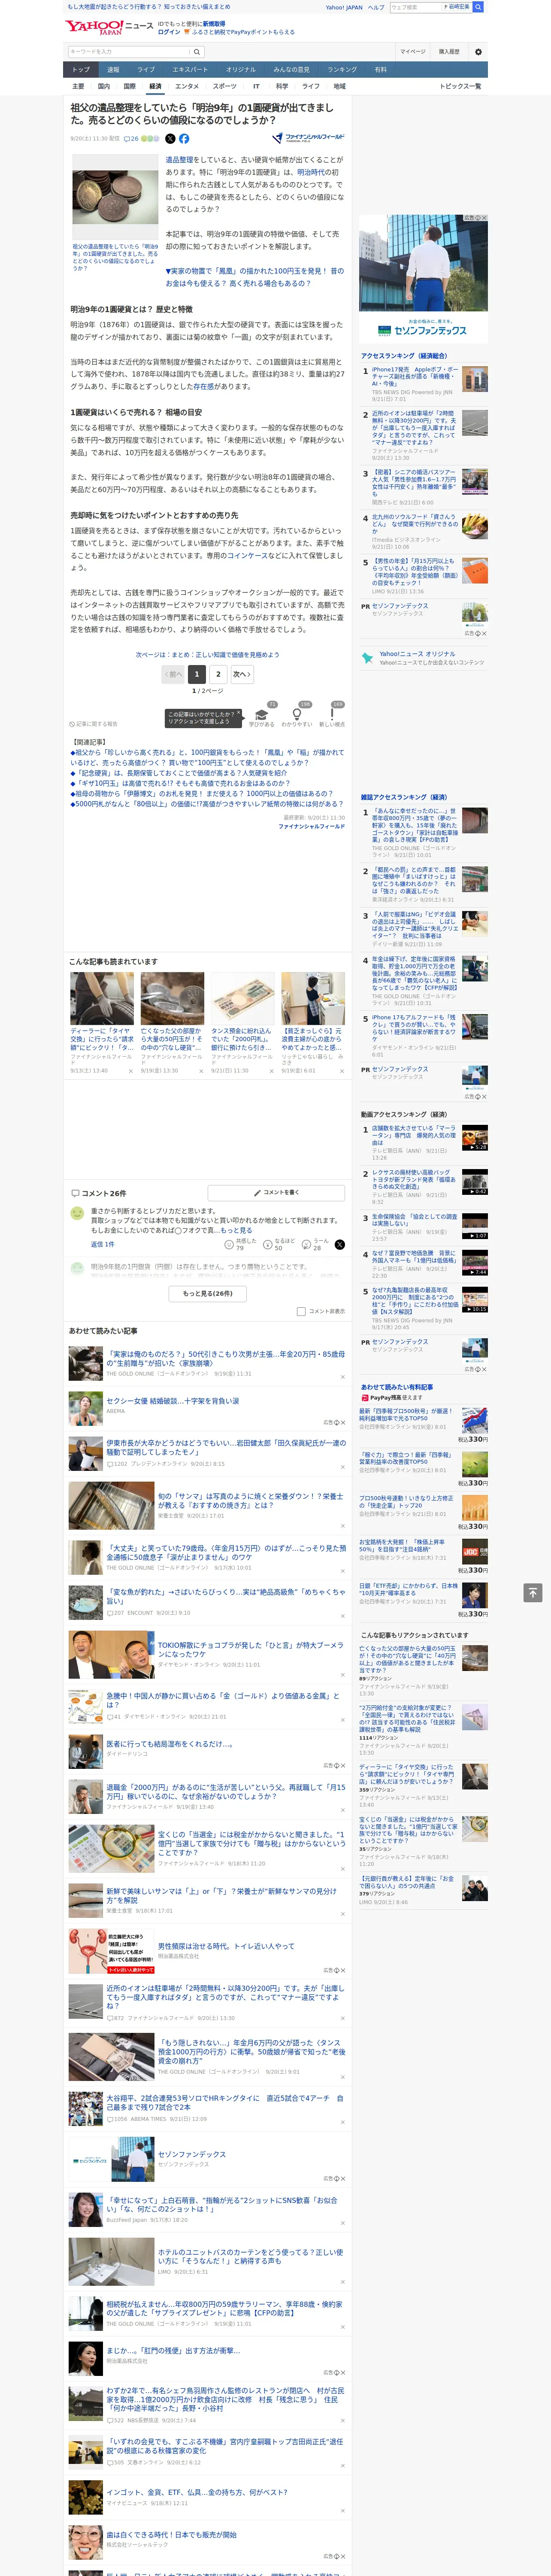Click the なるほど reaction on first comment
The image size is (551, 2576).
click(x=278, y=1244)
